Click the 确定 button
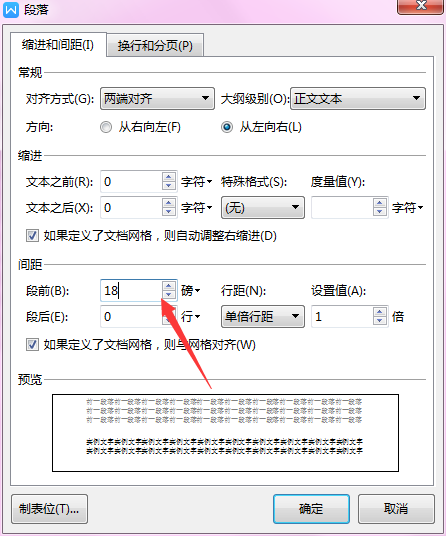The width and height of the screenshot is (446, 536). tap(311, 509)
